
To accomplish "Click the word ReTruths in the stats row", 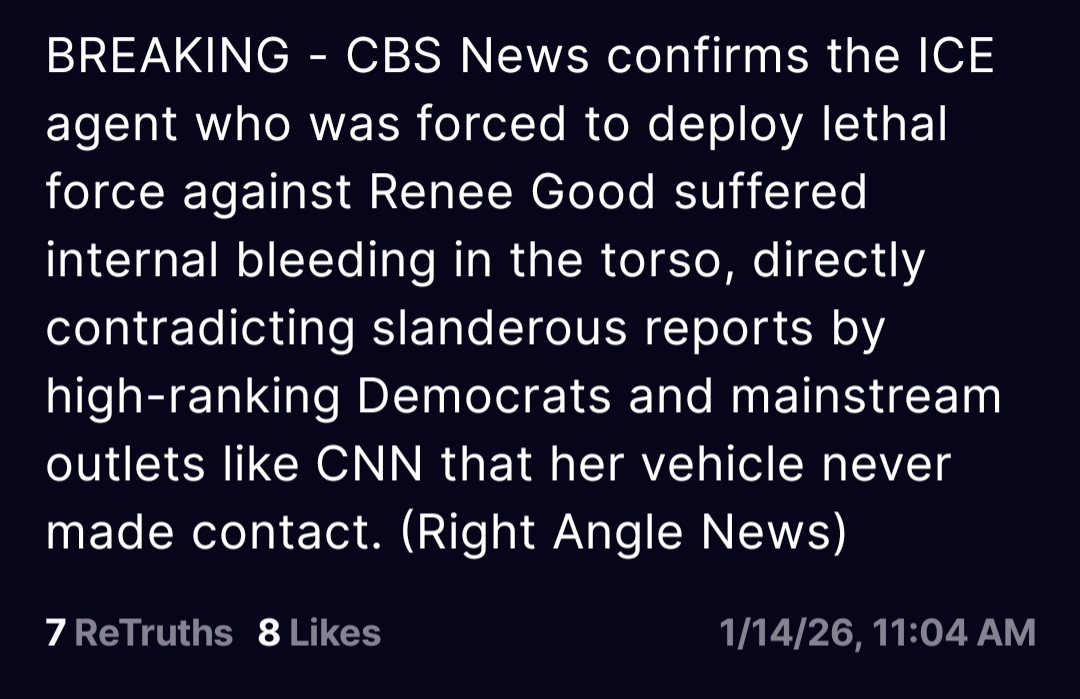I will [153, 633].
